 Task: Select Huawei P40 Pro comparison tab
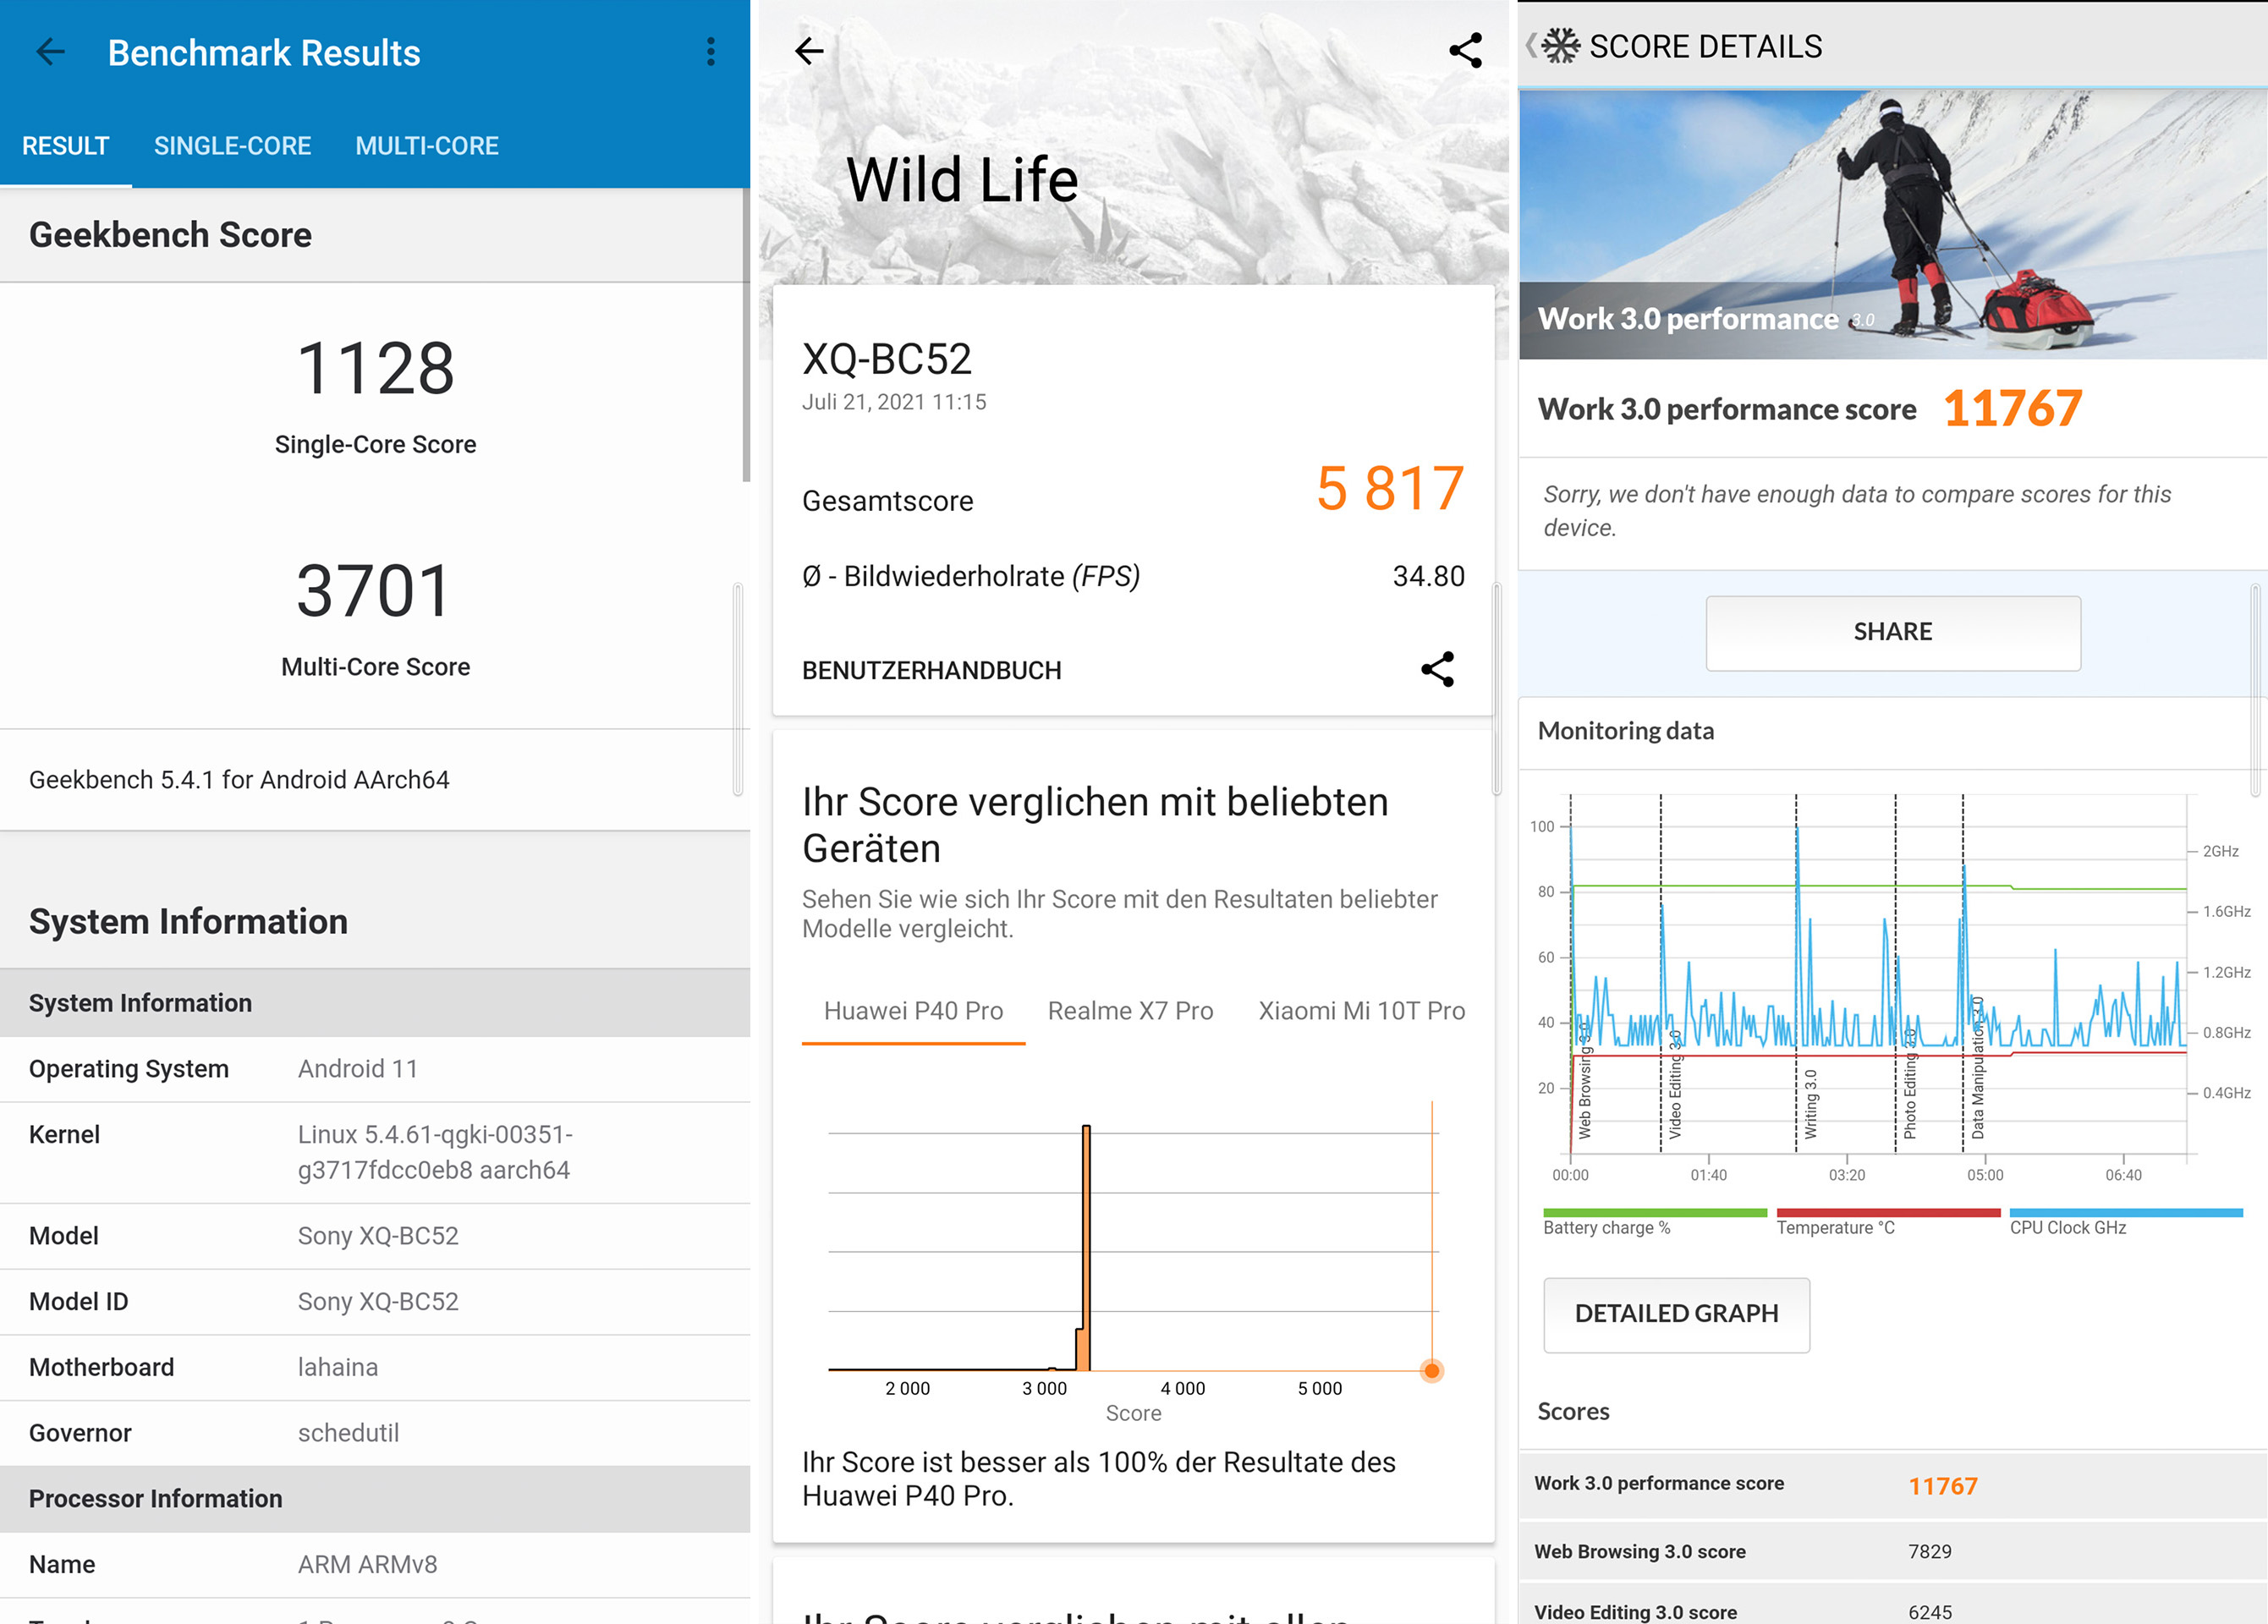click(912, 1011)
